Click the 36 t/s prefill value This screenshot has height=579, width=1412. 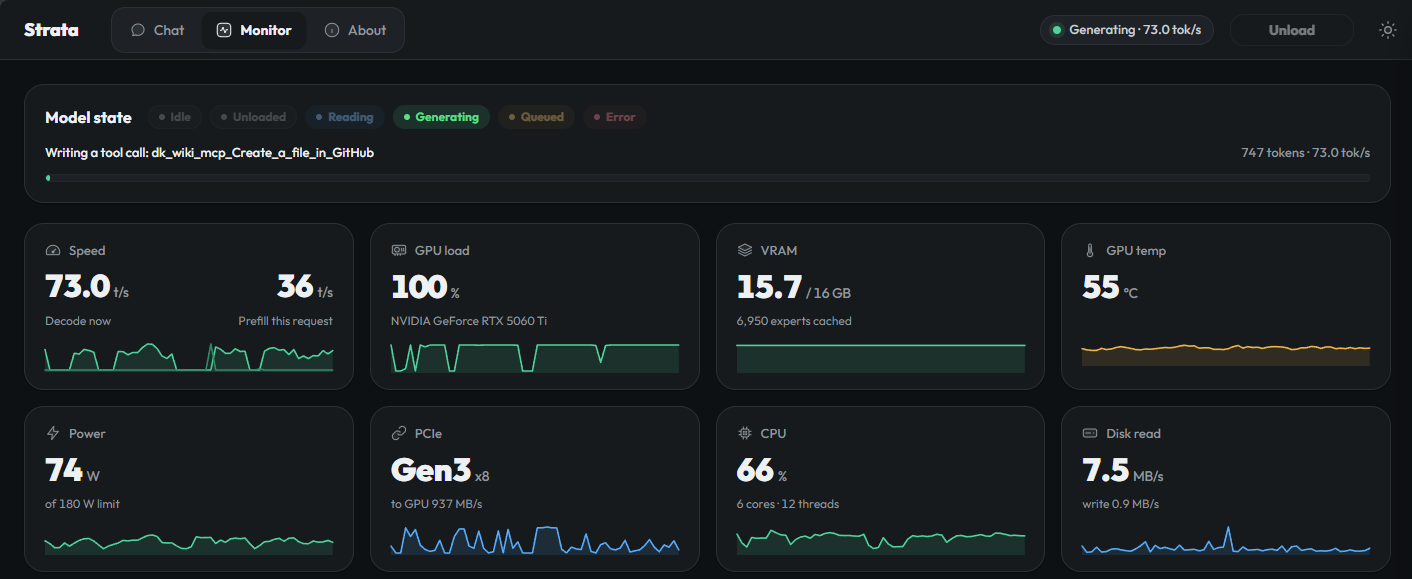(305, 287)
